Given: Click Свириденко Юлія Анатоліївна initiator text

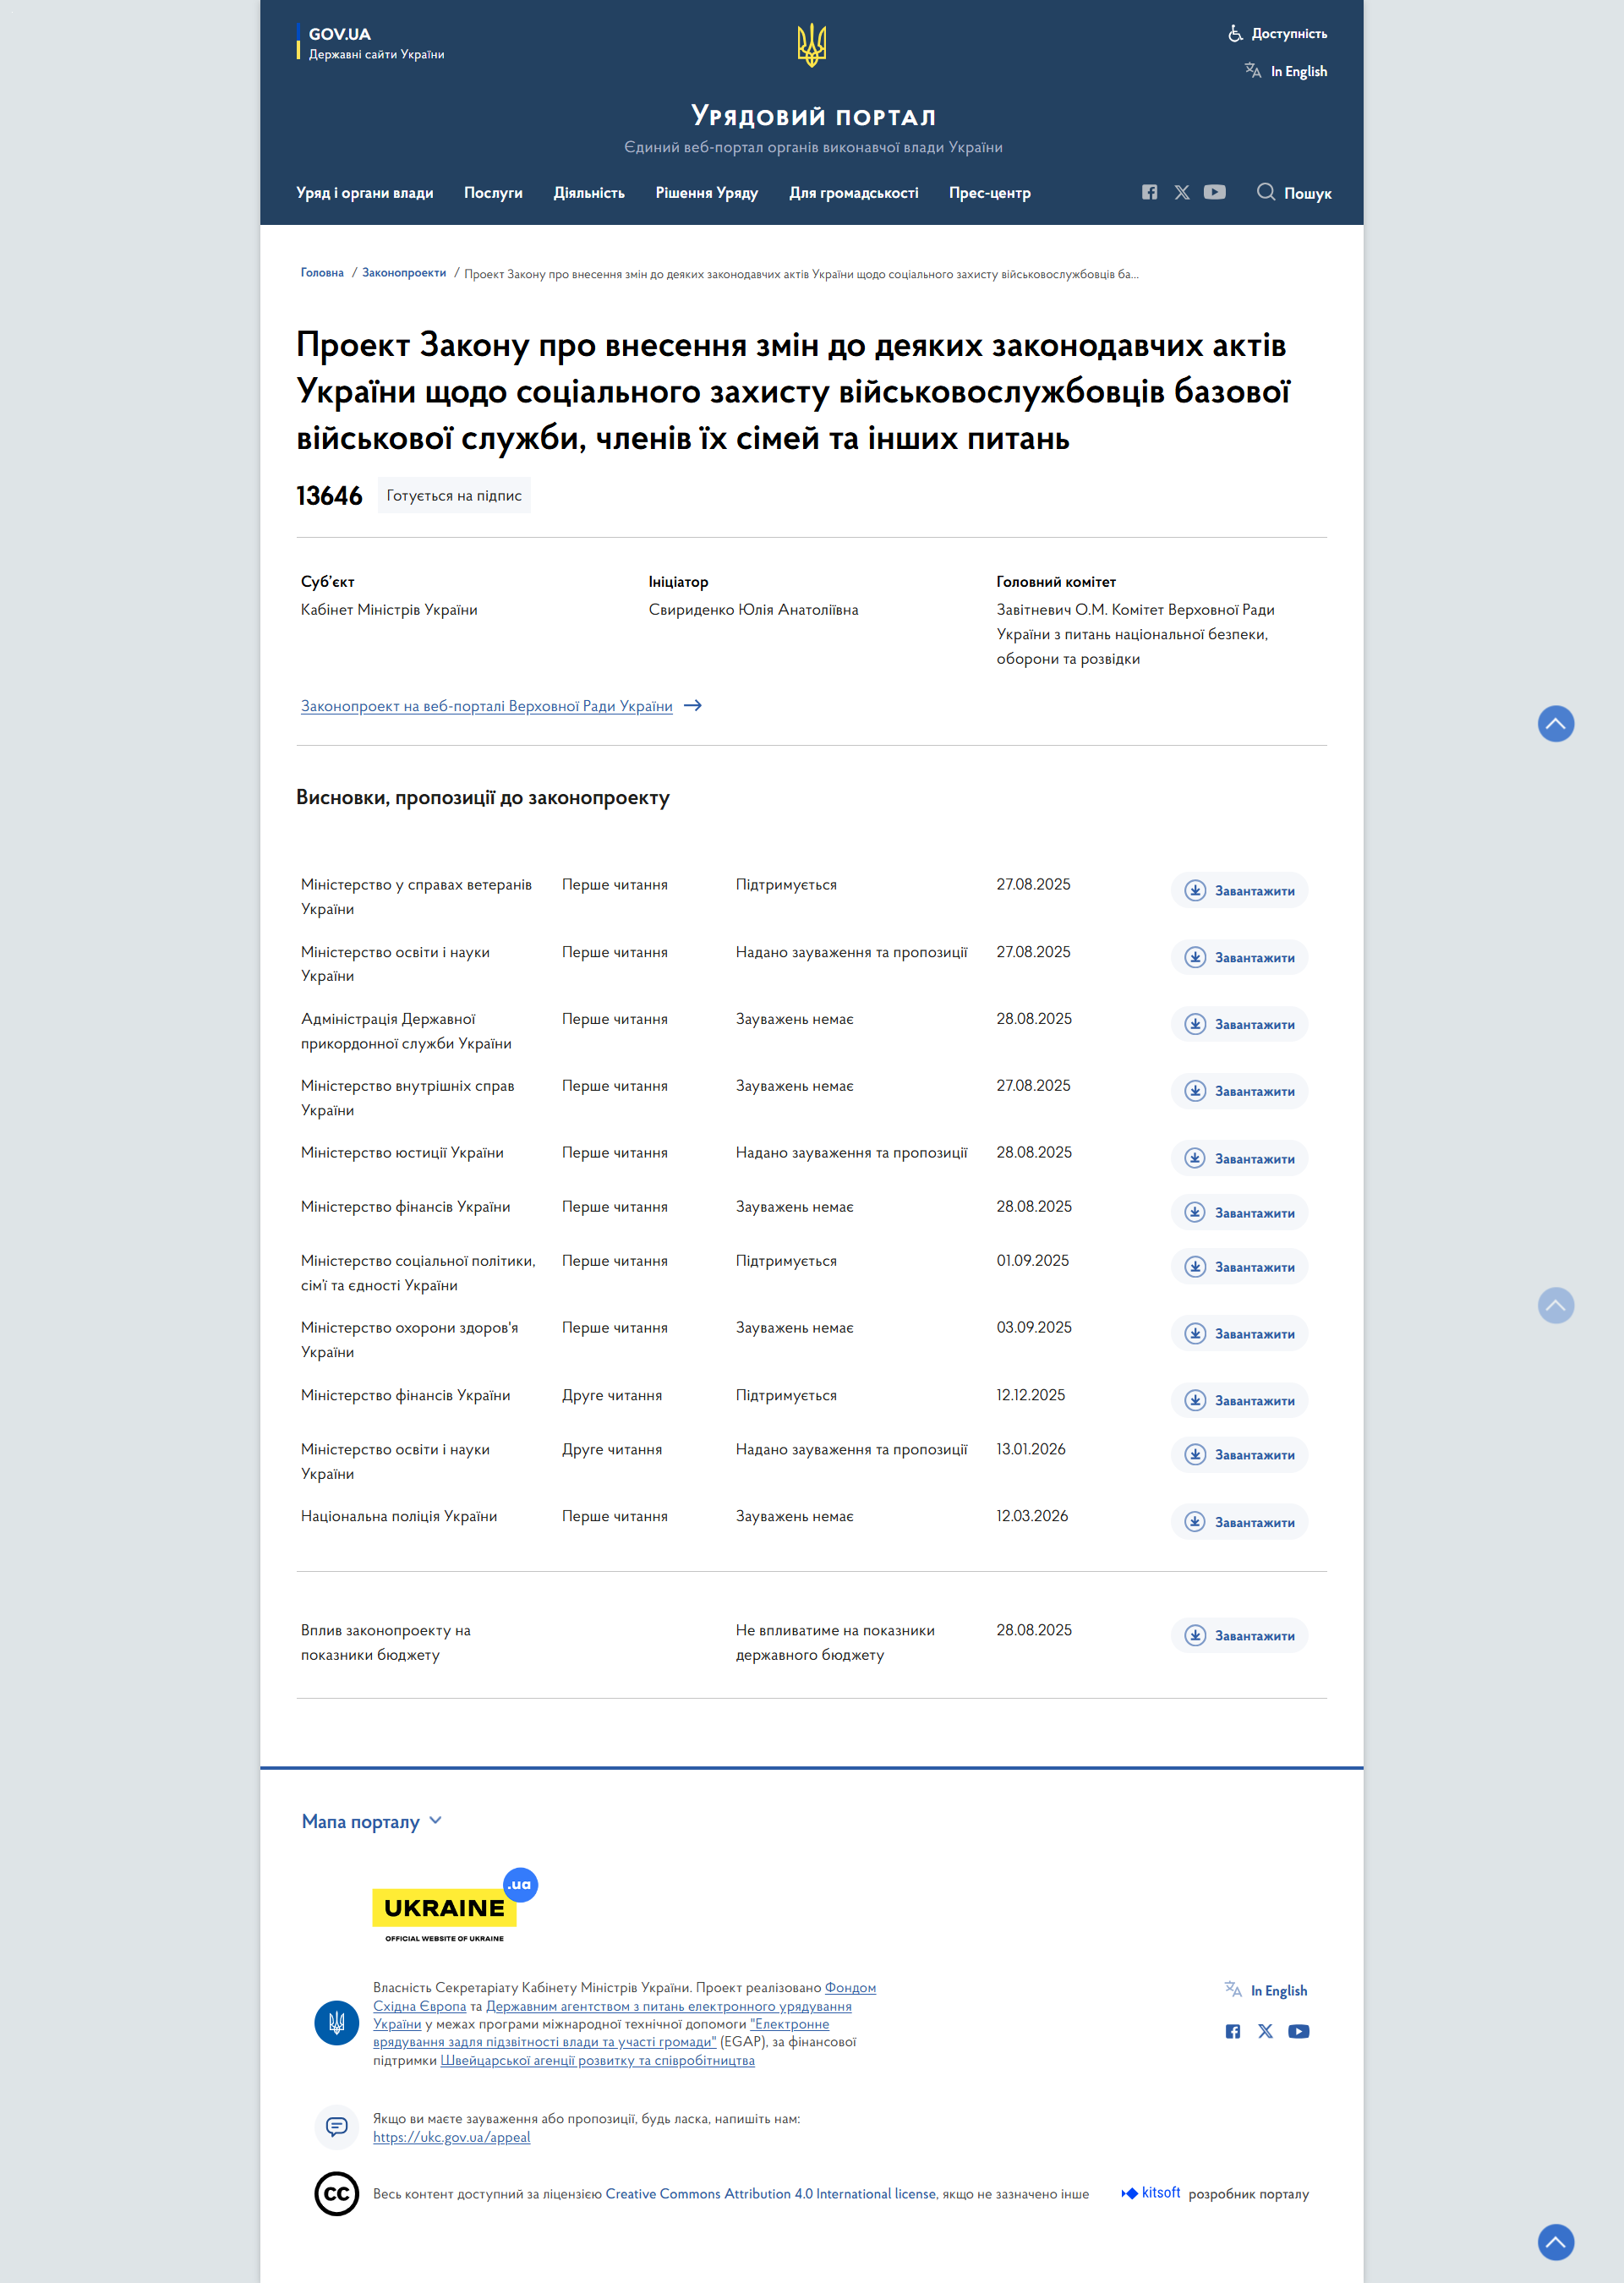Looking at the screenshot, I should 753,610.
